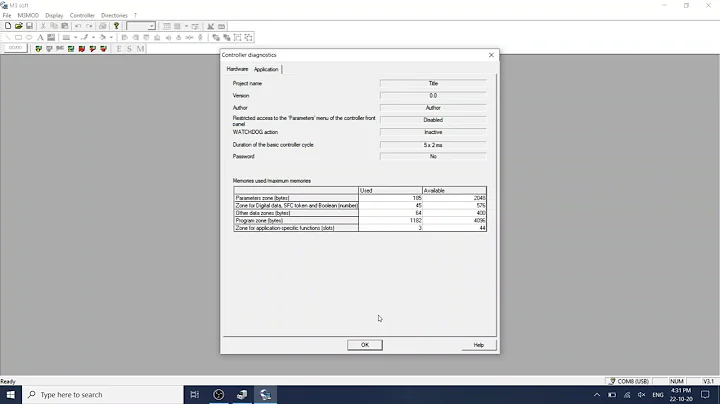Click the 00/00 toolbar button
This screenshot has width=720, height=404.
click(15, 48)
